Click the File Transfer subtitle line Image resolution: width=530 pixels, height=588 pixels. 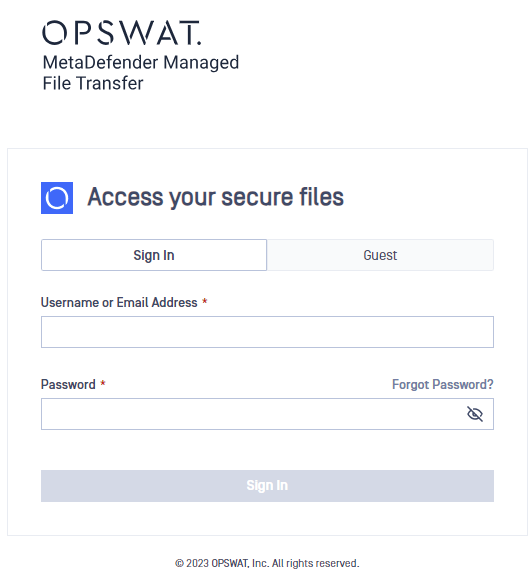tap(93, 83)
